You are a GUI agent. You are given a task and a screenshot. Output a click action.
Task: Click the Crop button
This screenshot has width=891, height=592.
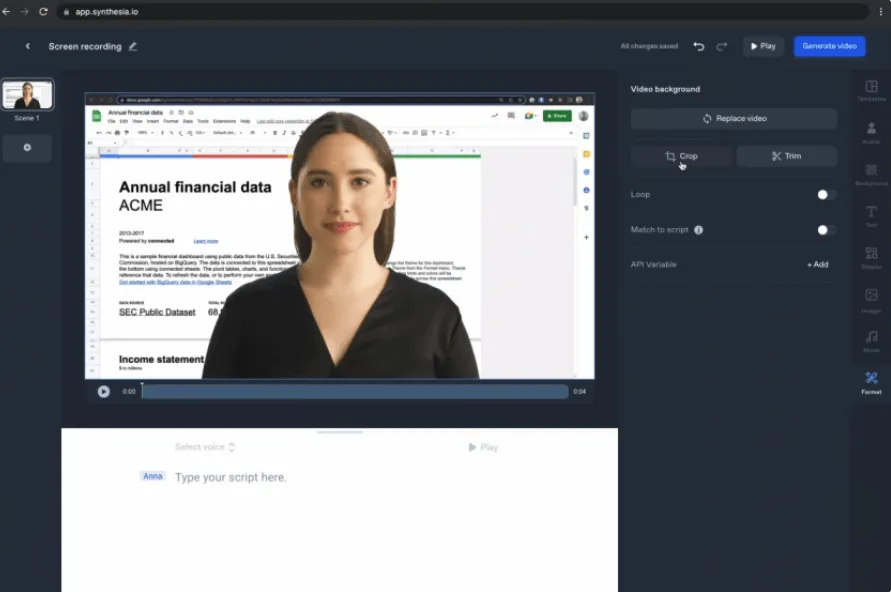[681, 156]
